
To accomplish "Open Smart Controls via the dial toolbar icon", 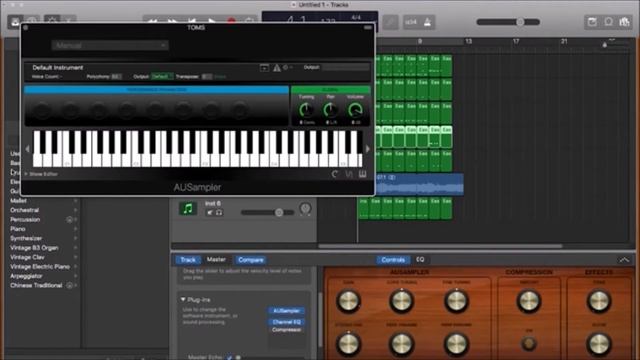I will coord(52,20).
